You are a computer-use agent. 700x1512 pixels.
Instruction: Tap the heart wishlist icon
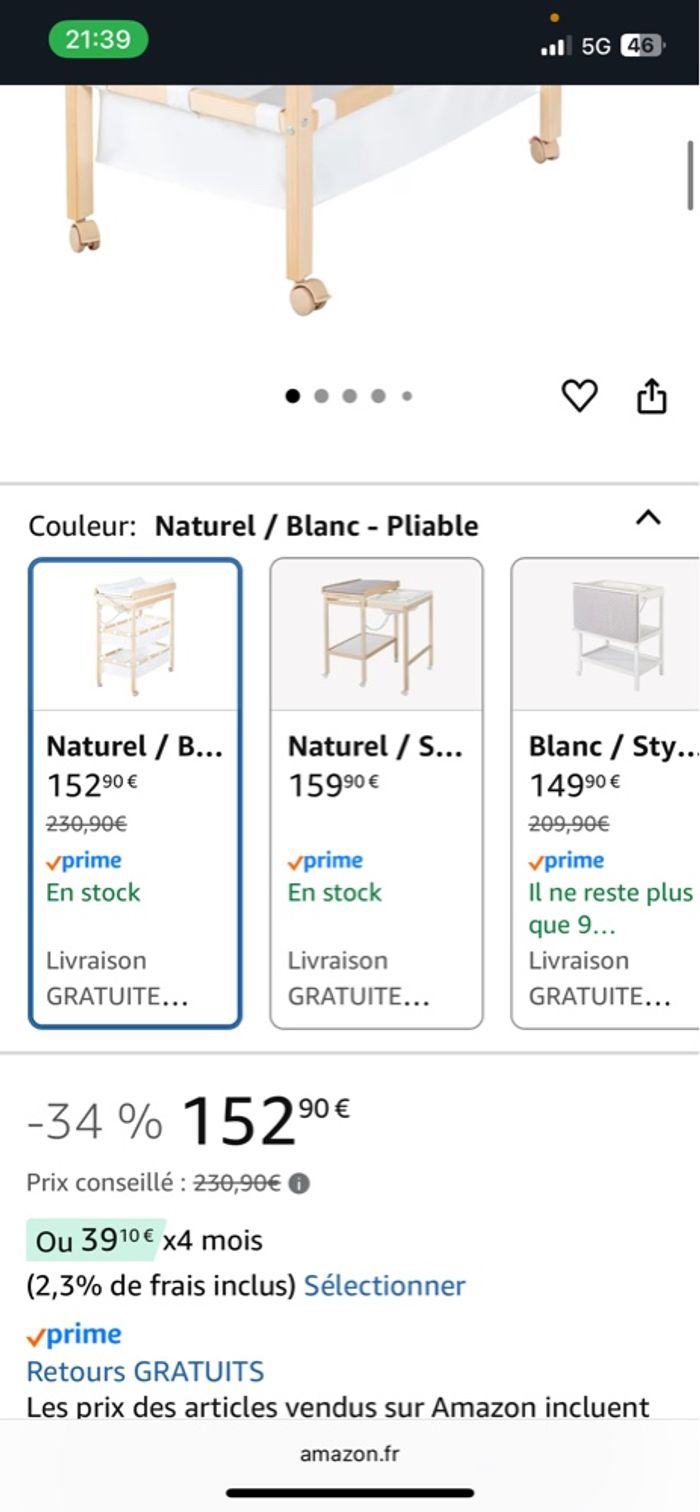pyautogui.click(x=579, y=396)
